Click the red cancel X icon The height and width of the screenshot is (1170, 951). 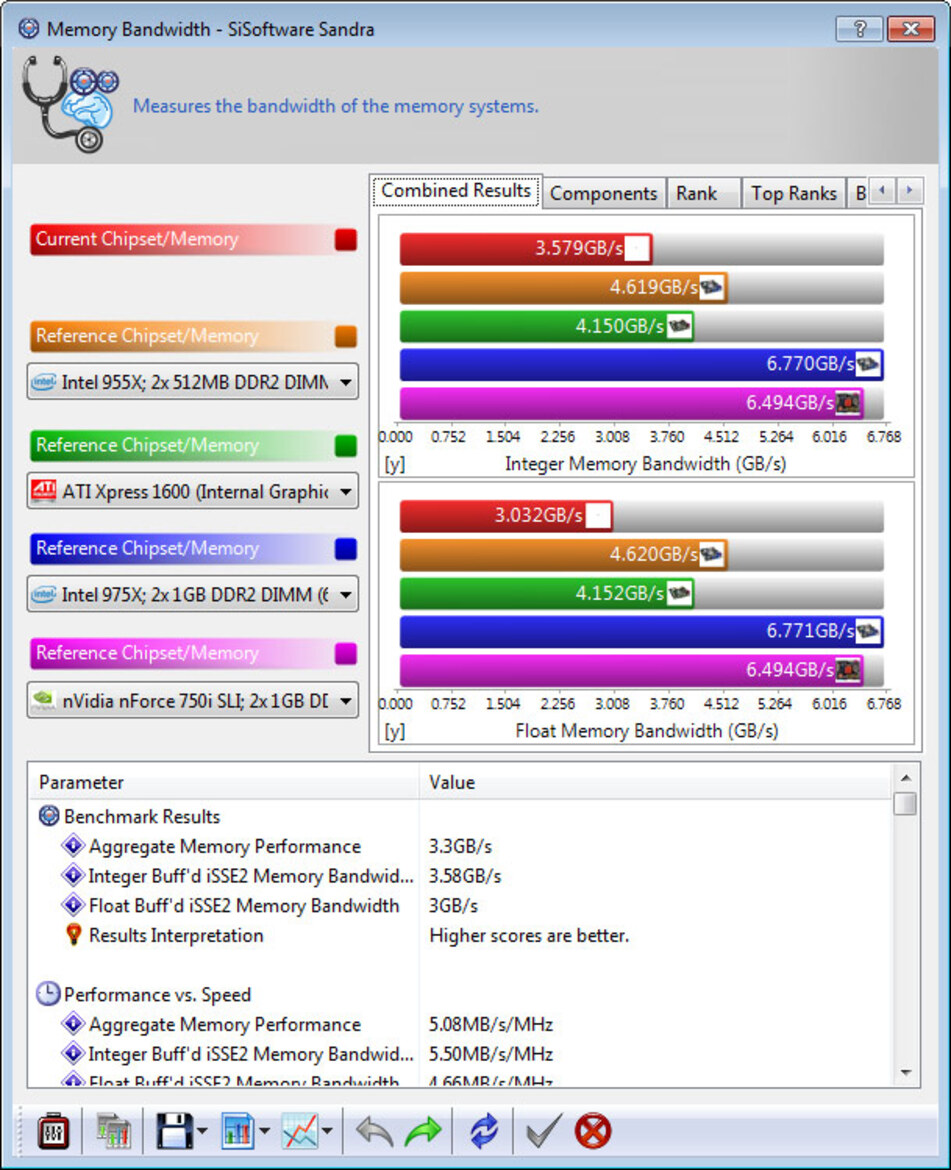pos(593,1131)
